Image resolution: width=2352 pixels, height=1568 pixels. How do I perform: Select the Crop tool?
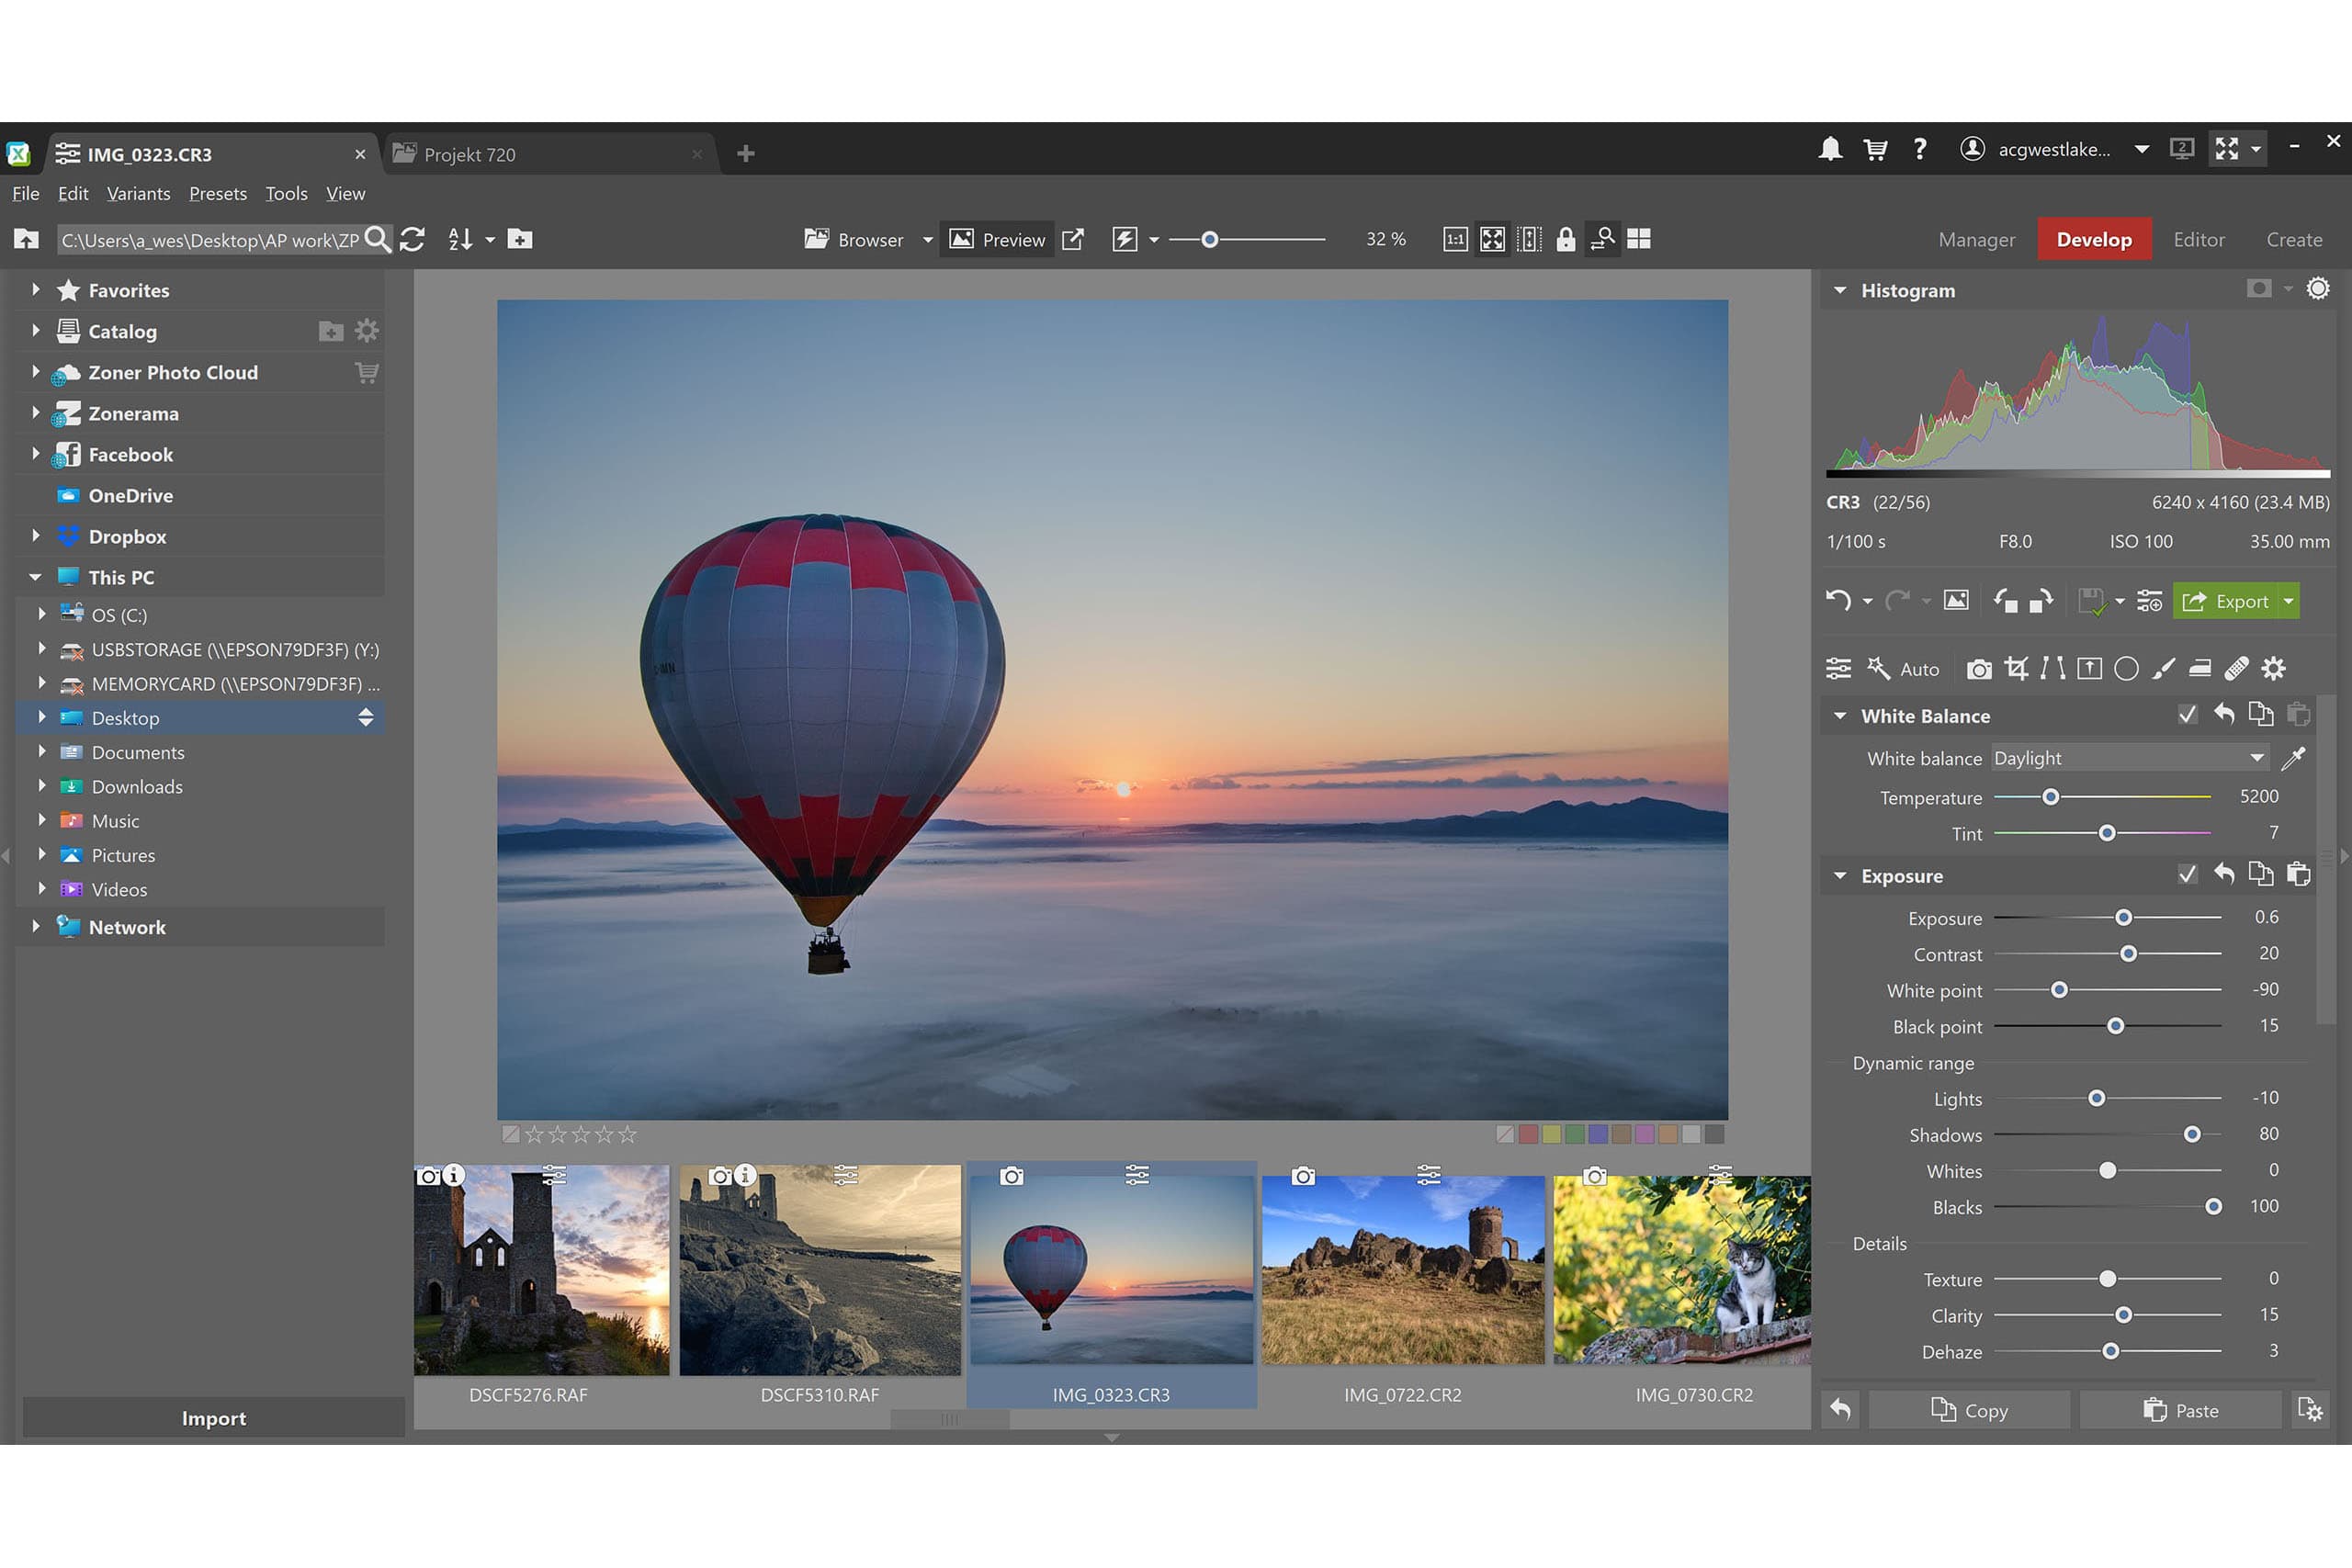click(2017, 668)
